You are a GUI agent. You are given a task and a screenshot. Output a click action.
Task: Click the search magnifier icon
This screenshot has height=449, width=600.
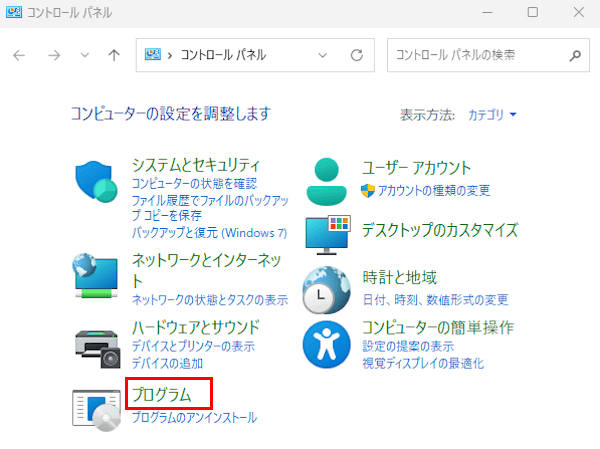click(575, 56)
